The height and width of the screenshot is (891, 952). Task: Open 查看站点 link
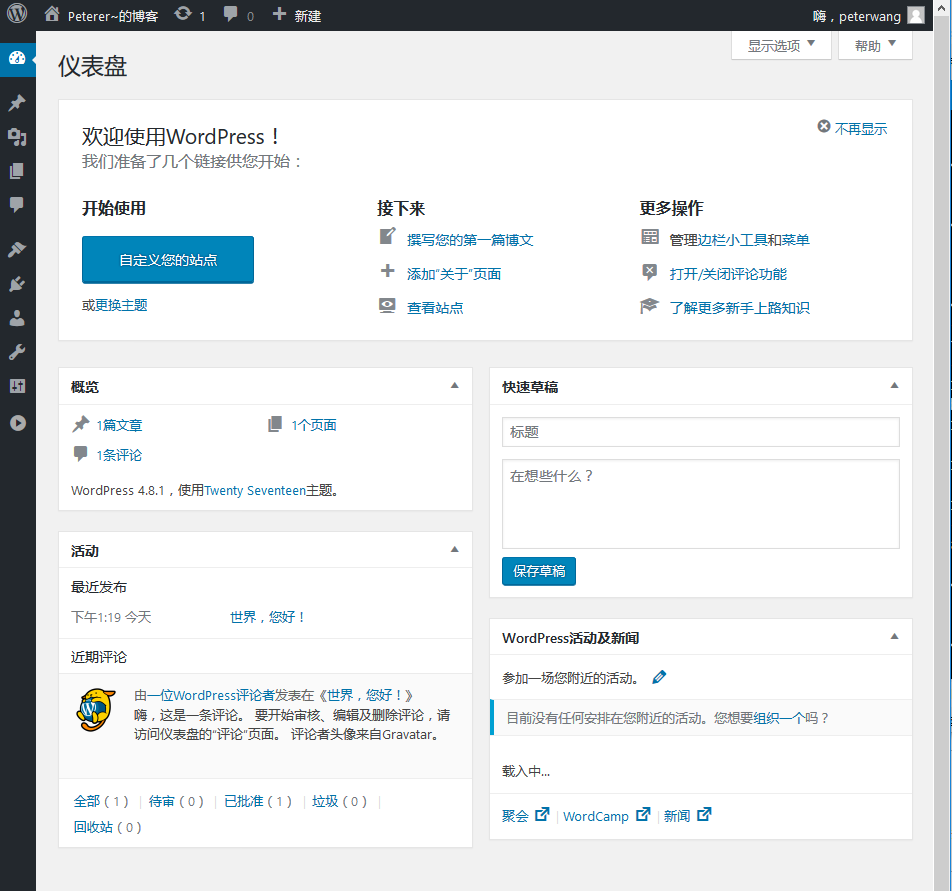(435, 308)
